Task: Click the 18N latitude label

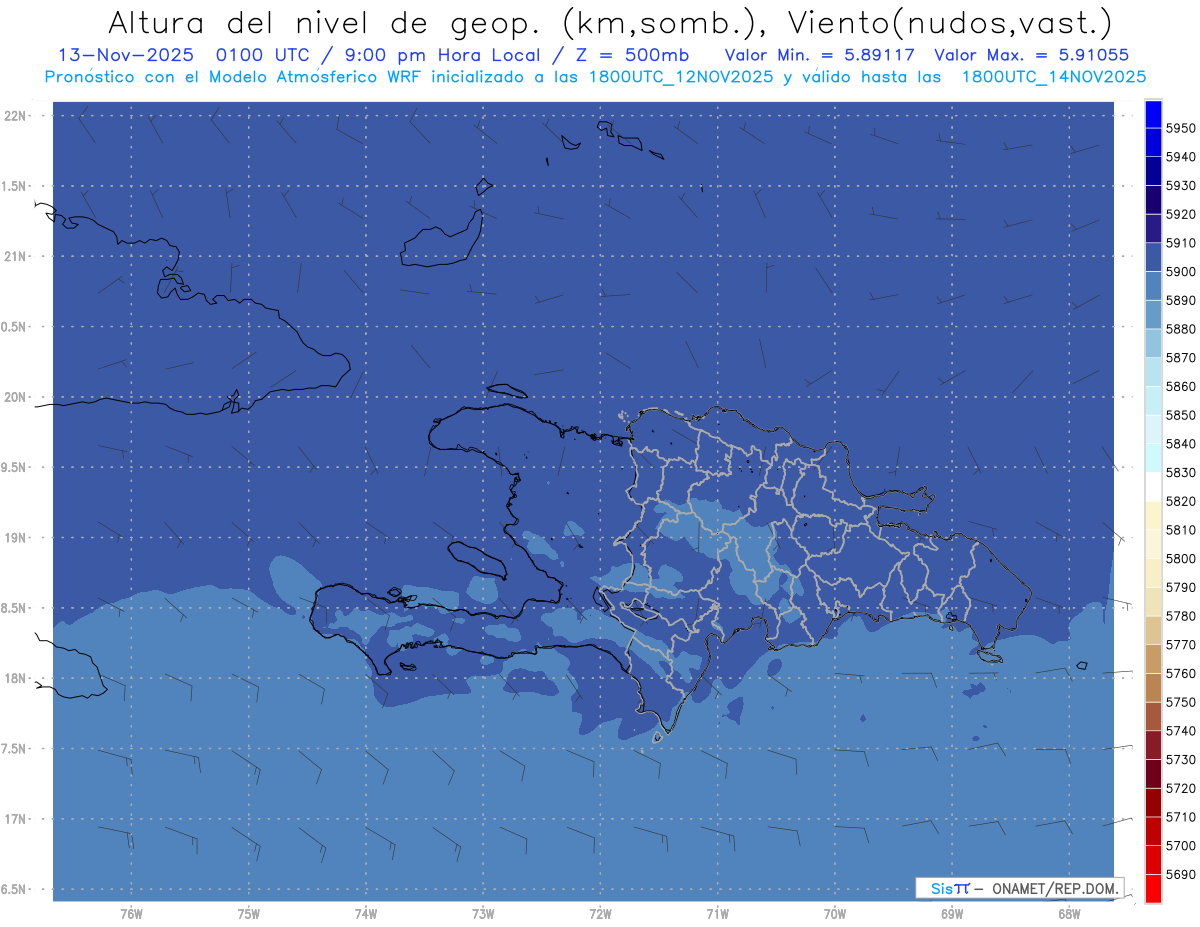Action: coord(16,678)
